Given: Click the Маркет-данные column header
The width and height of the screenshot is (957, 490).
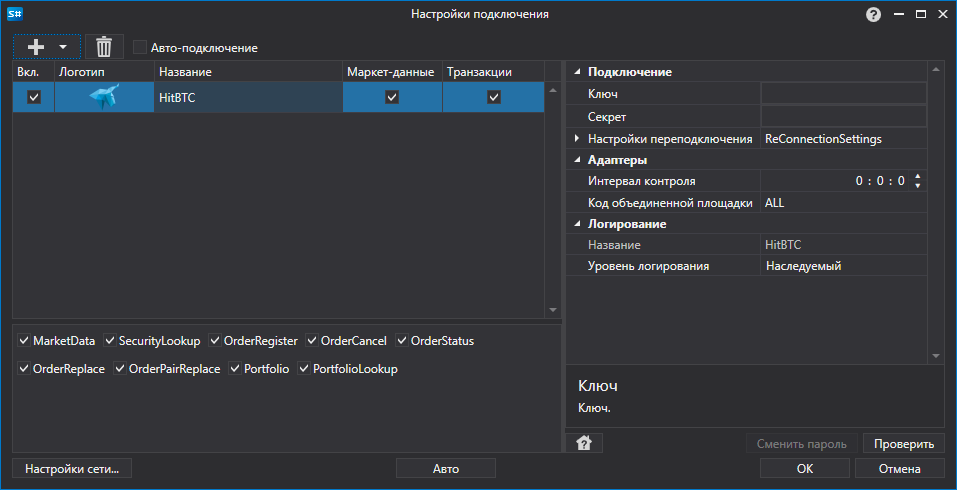Looking at the screenshot, I should [392, 72].
